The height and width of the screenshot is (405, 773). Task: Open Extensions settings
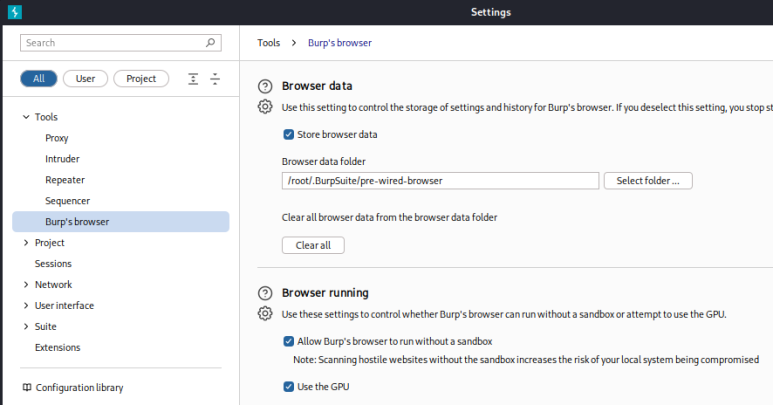[58, 347]
